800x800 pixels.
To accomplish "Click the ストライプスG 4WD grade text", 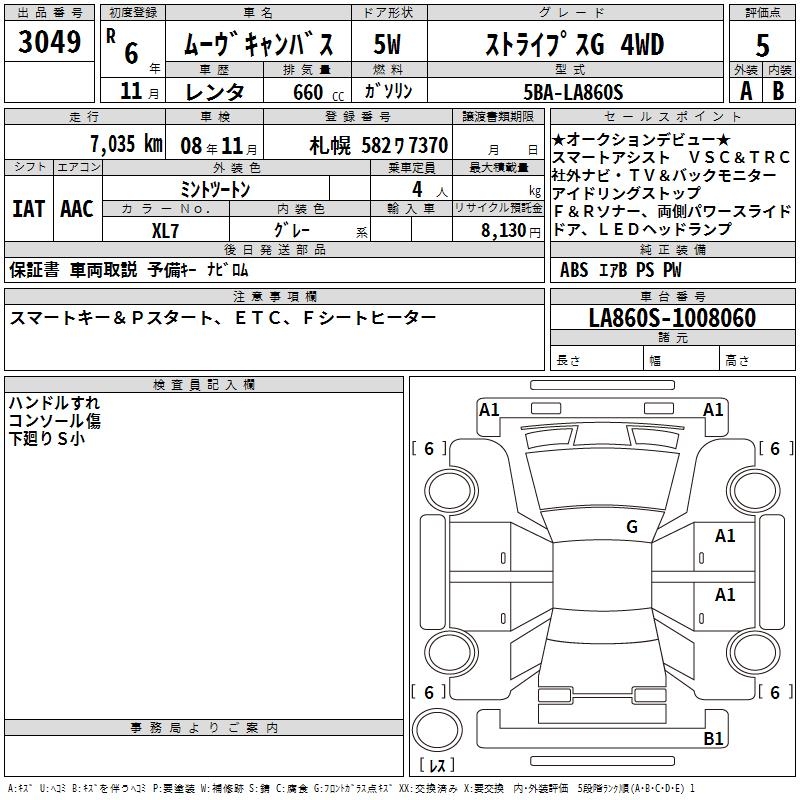I will [572, 45].
